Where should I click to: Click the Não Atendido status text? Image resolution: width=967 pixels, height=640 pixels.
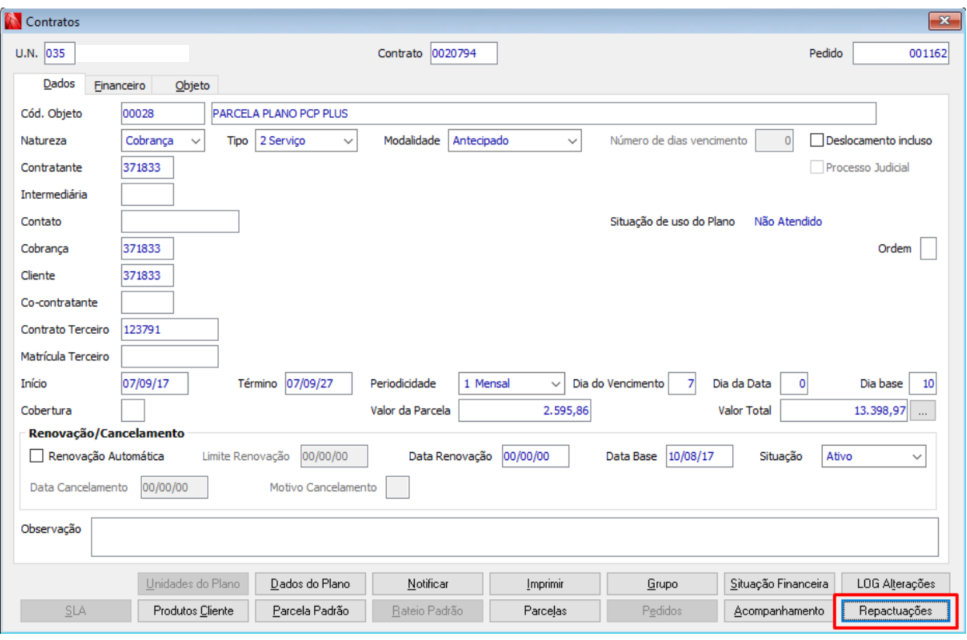click(788, 221)
